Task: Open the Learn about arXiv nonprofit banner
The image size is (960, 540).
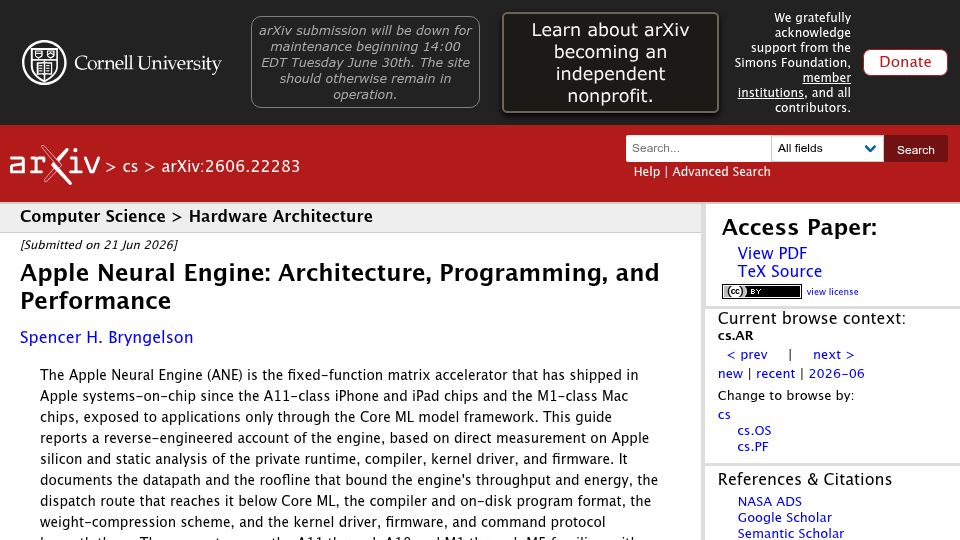Action: click(x=610, y=62)
